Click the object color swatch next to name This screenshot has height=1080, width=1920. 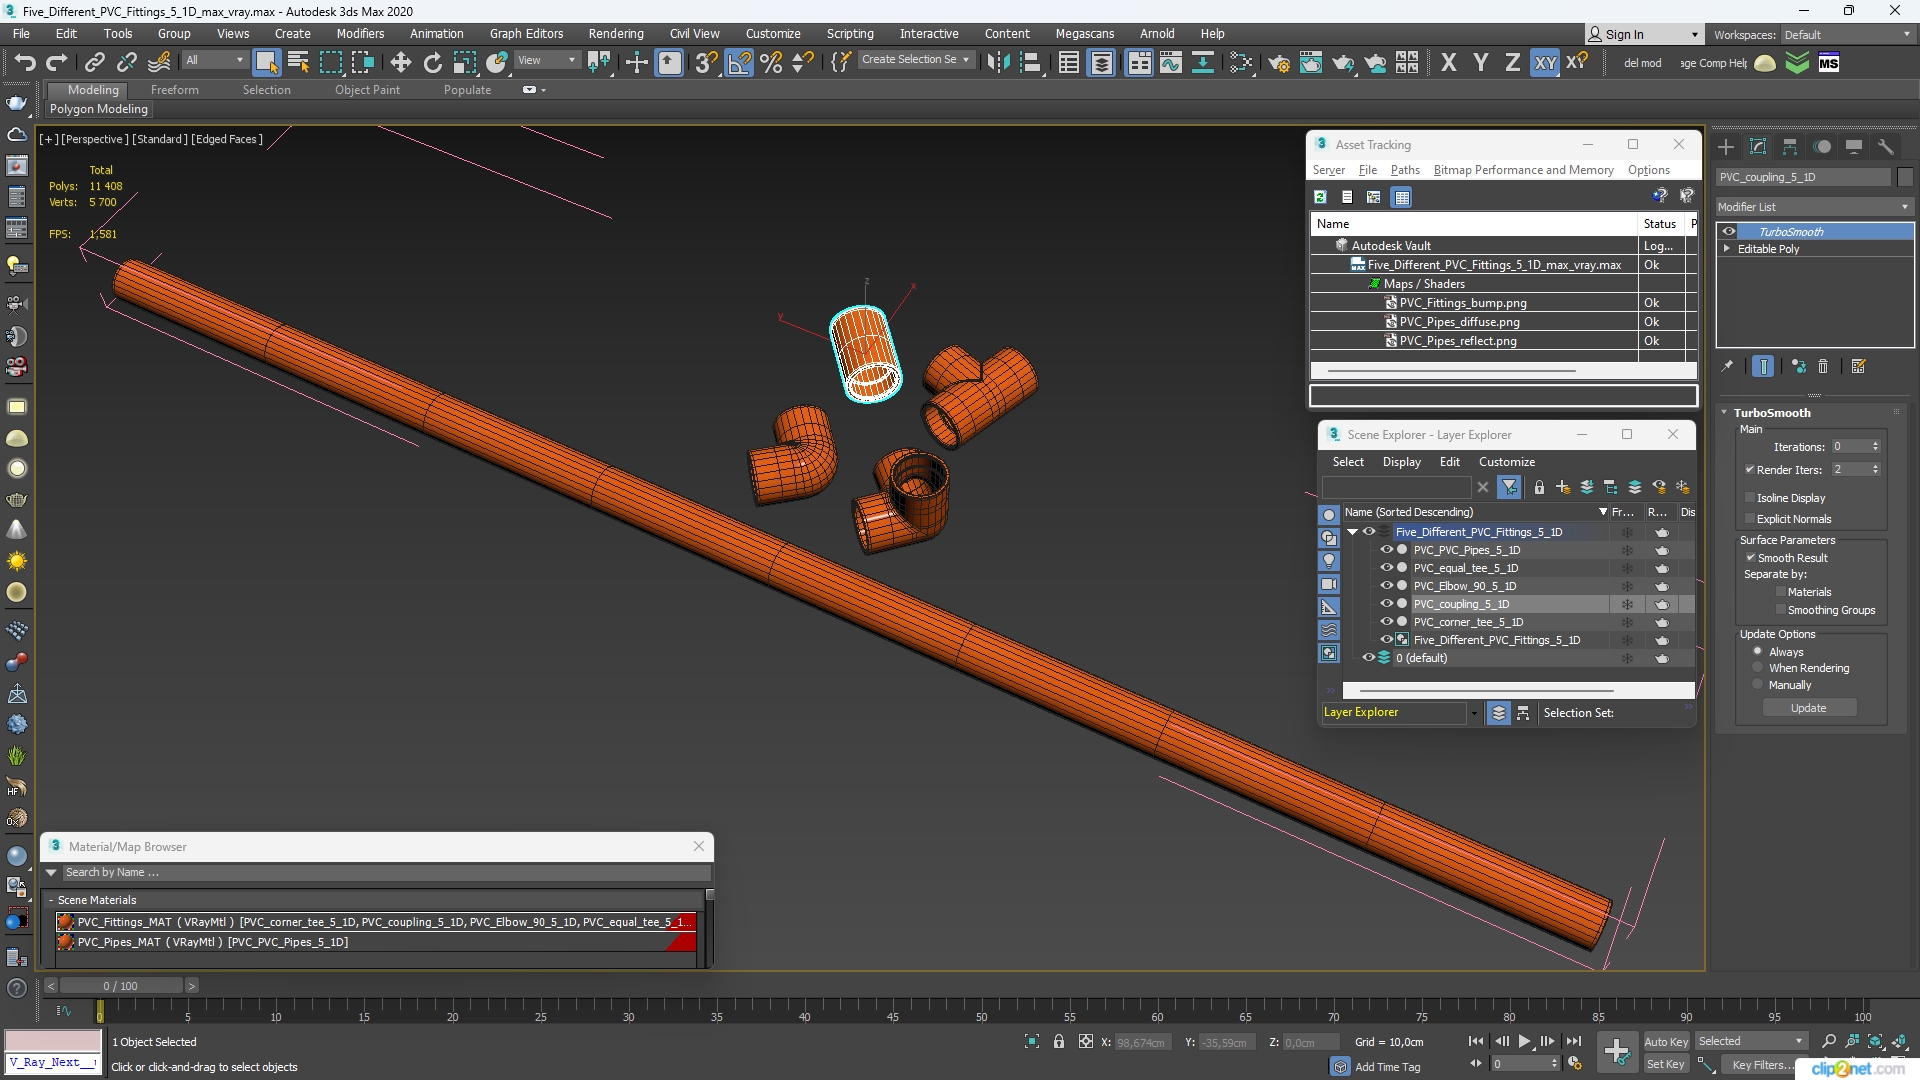coord(1904,177)
